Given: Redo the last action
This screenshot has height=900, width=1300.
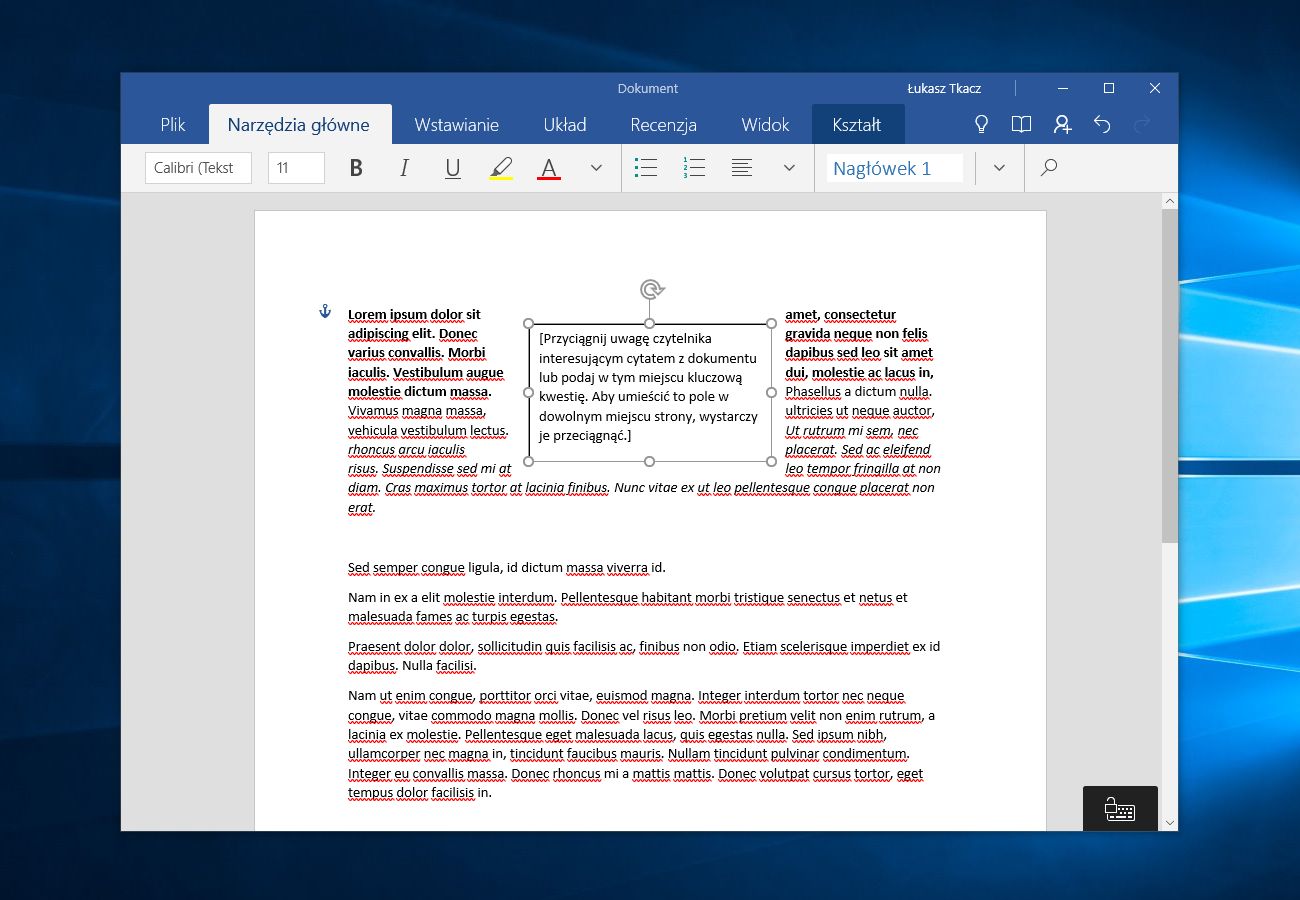Looking at the screenshot, I should (x=1142, y=125).
